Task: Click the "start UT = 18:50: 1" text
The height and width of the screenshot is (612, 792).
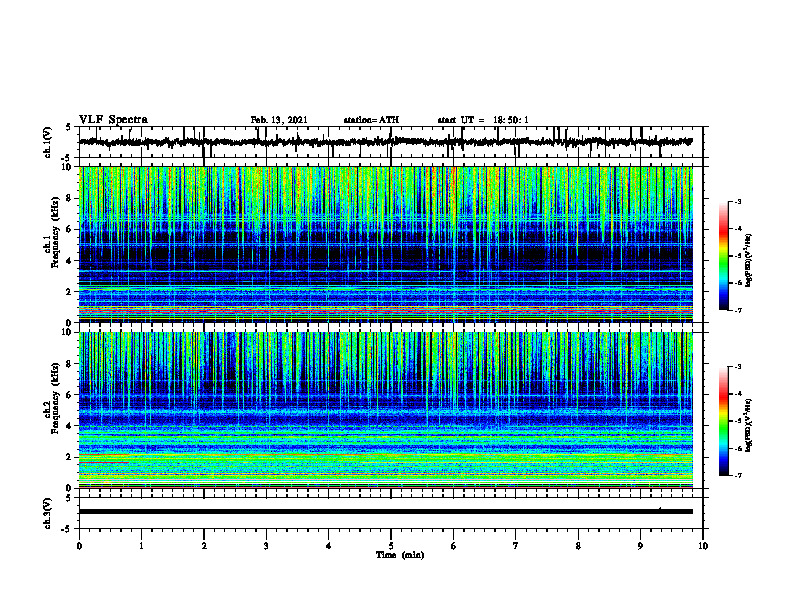Action: click(483, 120)
